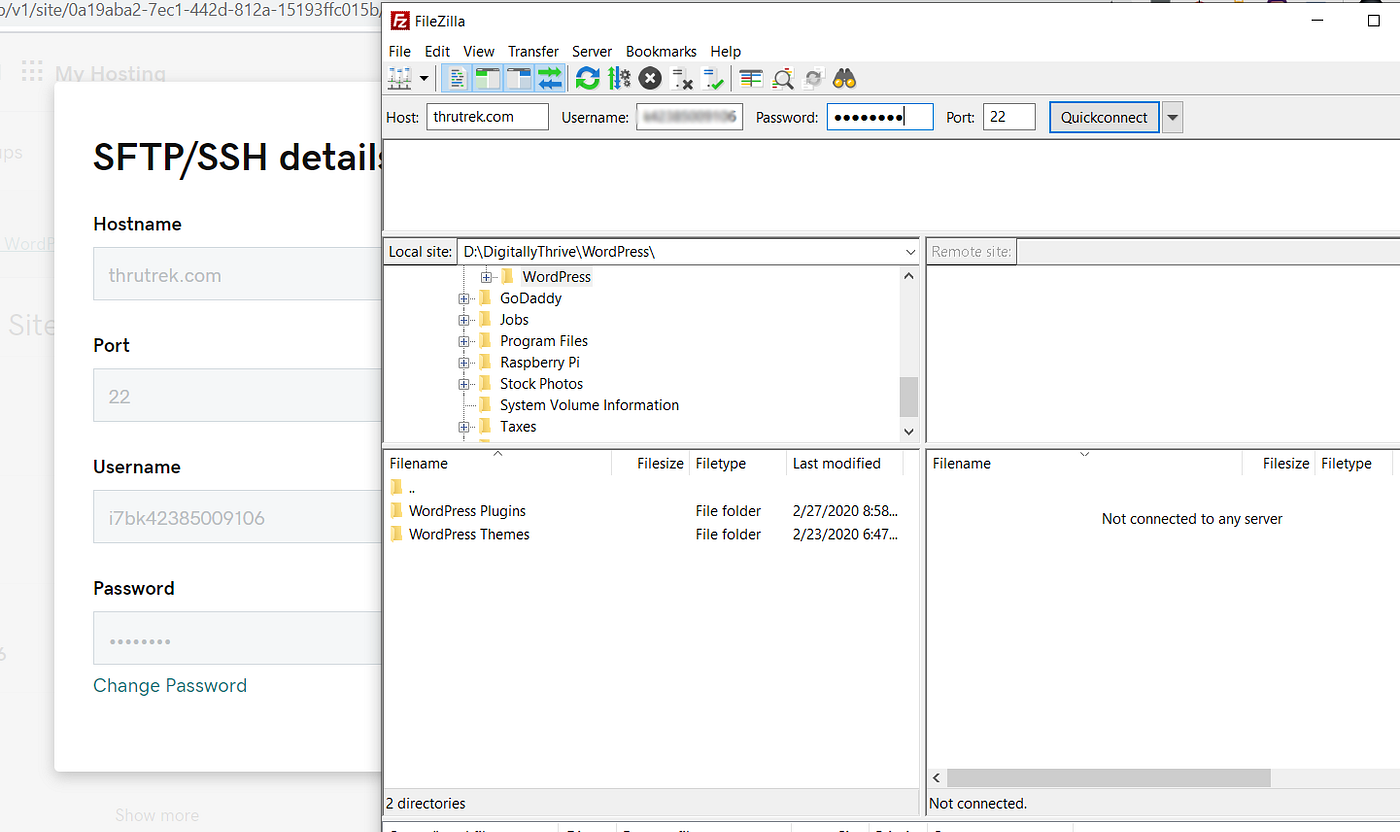Select the Raspberry Pi folder
Screen dimensions: 1400x832
[540, 362]
